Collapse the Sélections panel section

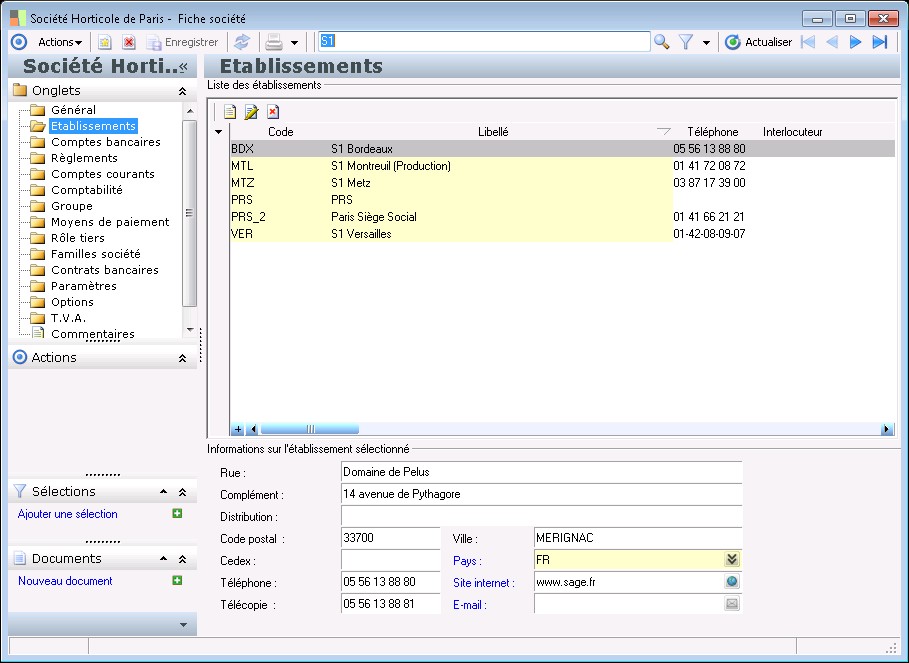[x=182, y=492]
